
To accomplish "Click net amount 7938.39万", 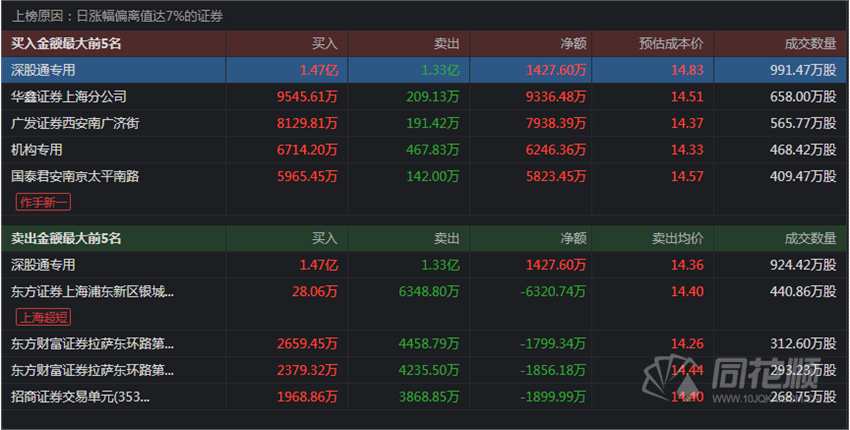I will coord(556,123).
